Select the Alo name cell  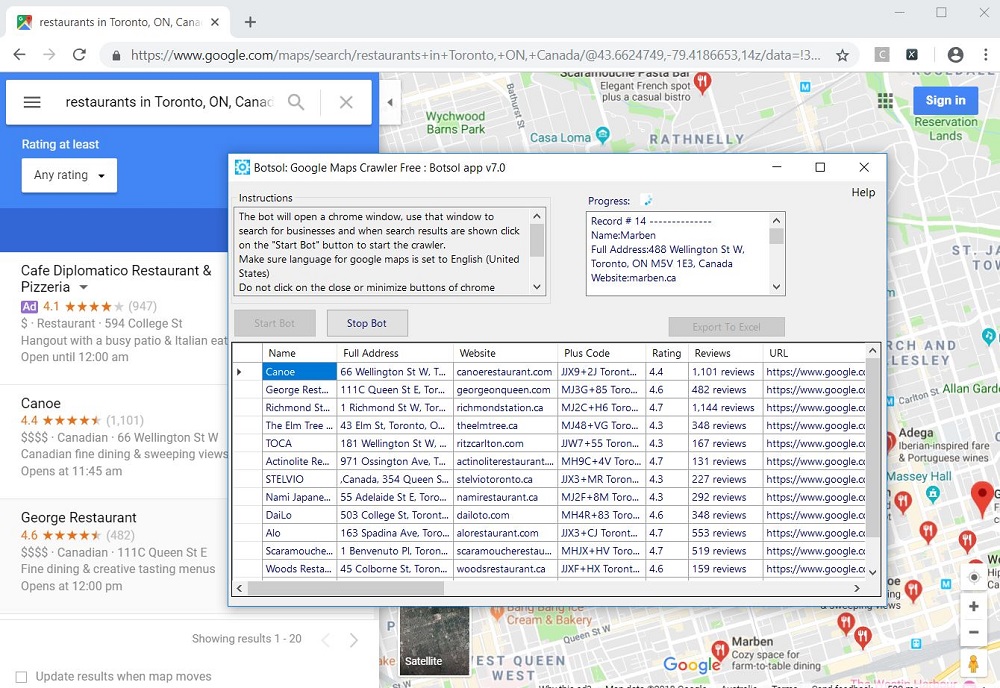point(299,533)
